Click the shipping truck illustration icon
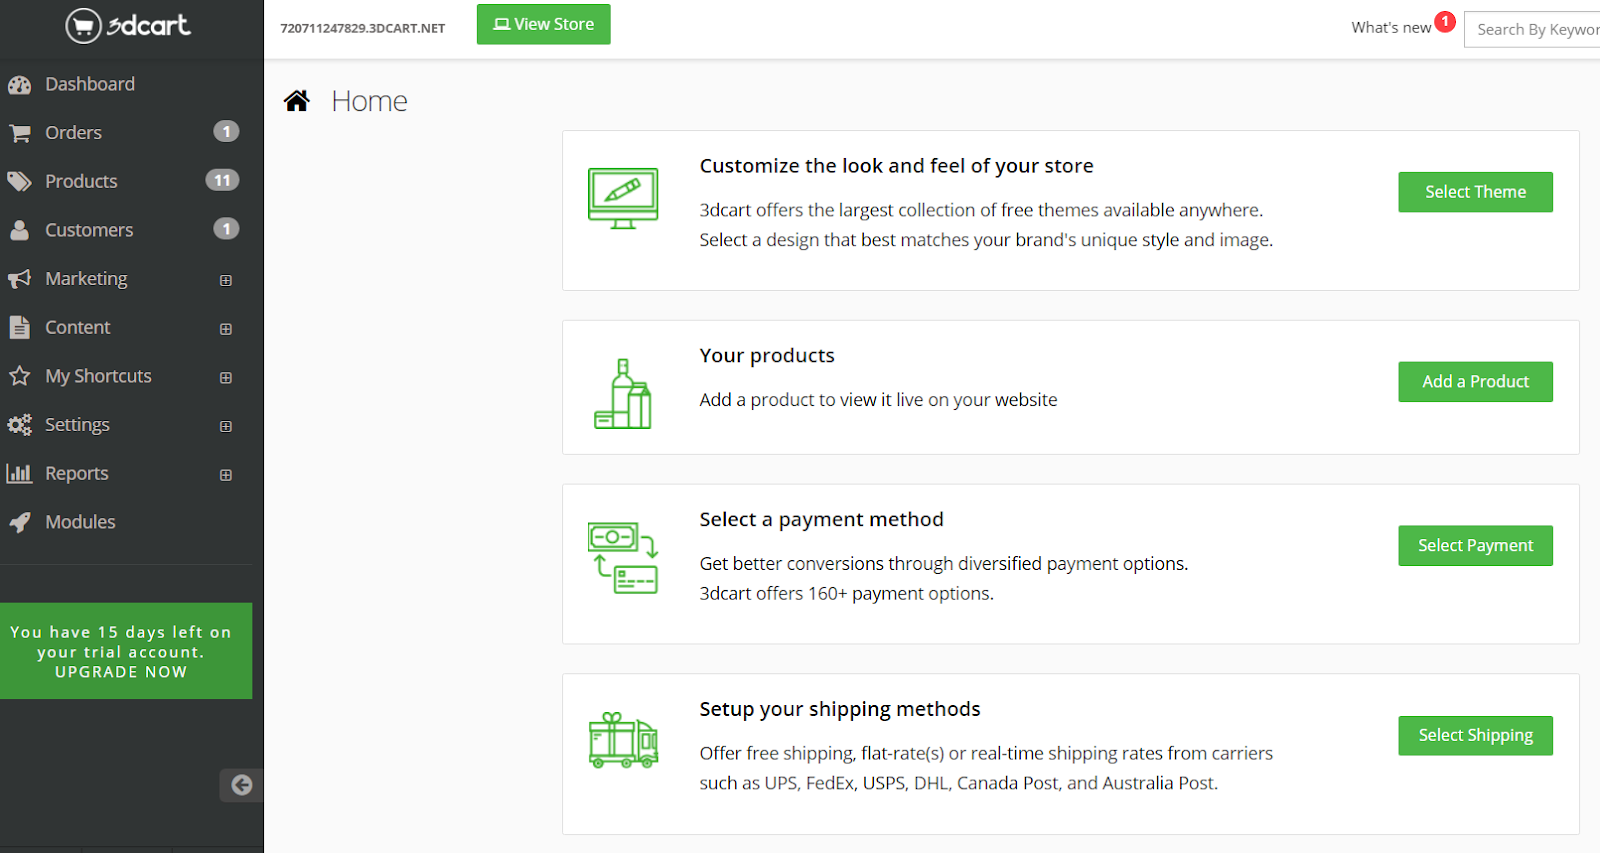This screenshot has height=853, width=1600. pyautogui.click(x=623, y=740)
